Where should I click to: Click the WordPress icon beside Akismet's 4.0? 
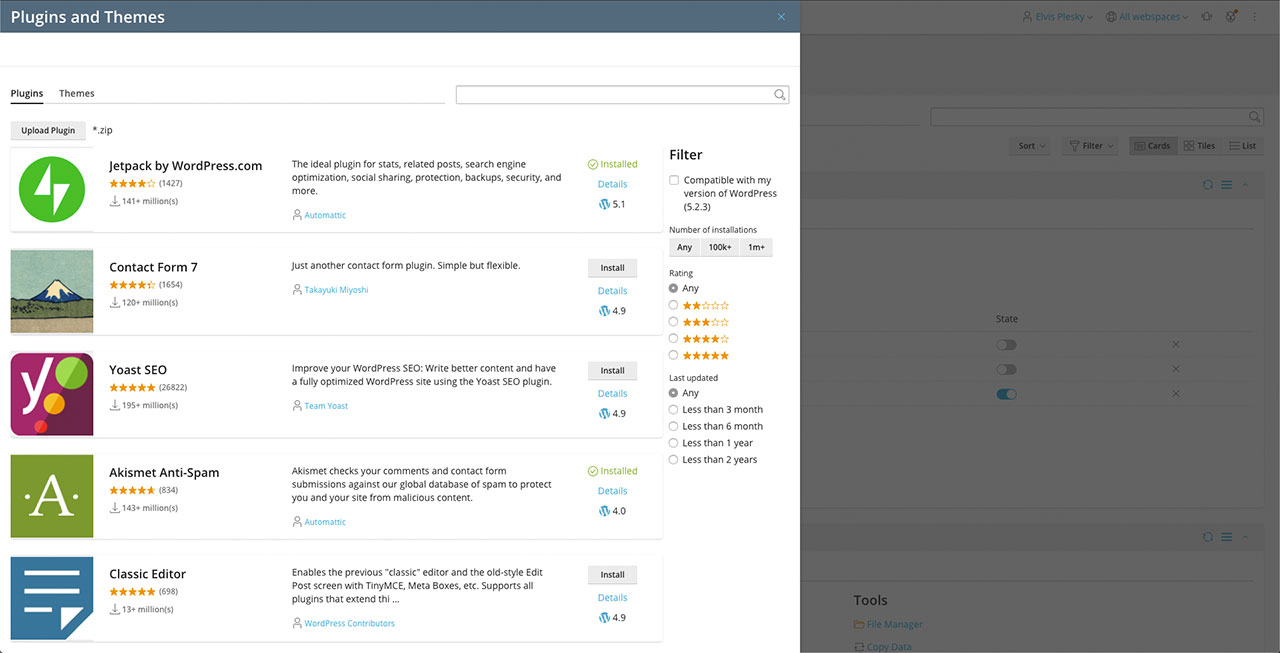603,511
